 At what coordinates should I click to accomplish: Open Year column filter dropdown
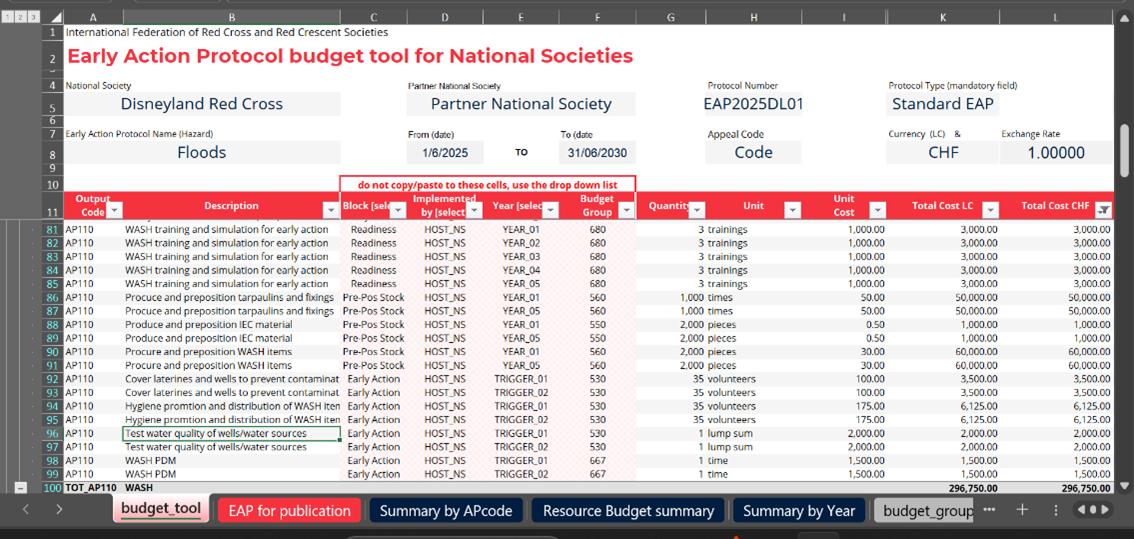click(550, 211)
